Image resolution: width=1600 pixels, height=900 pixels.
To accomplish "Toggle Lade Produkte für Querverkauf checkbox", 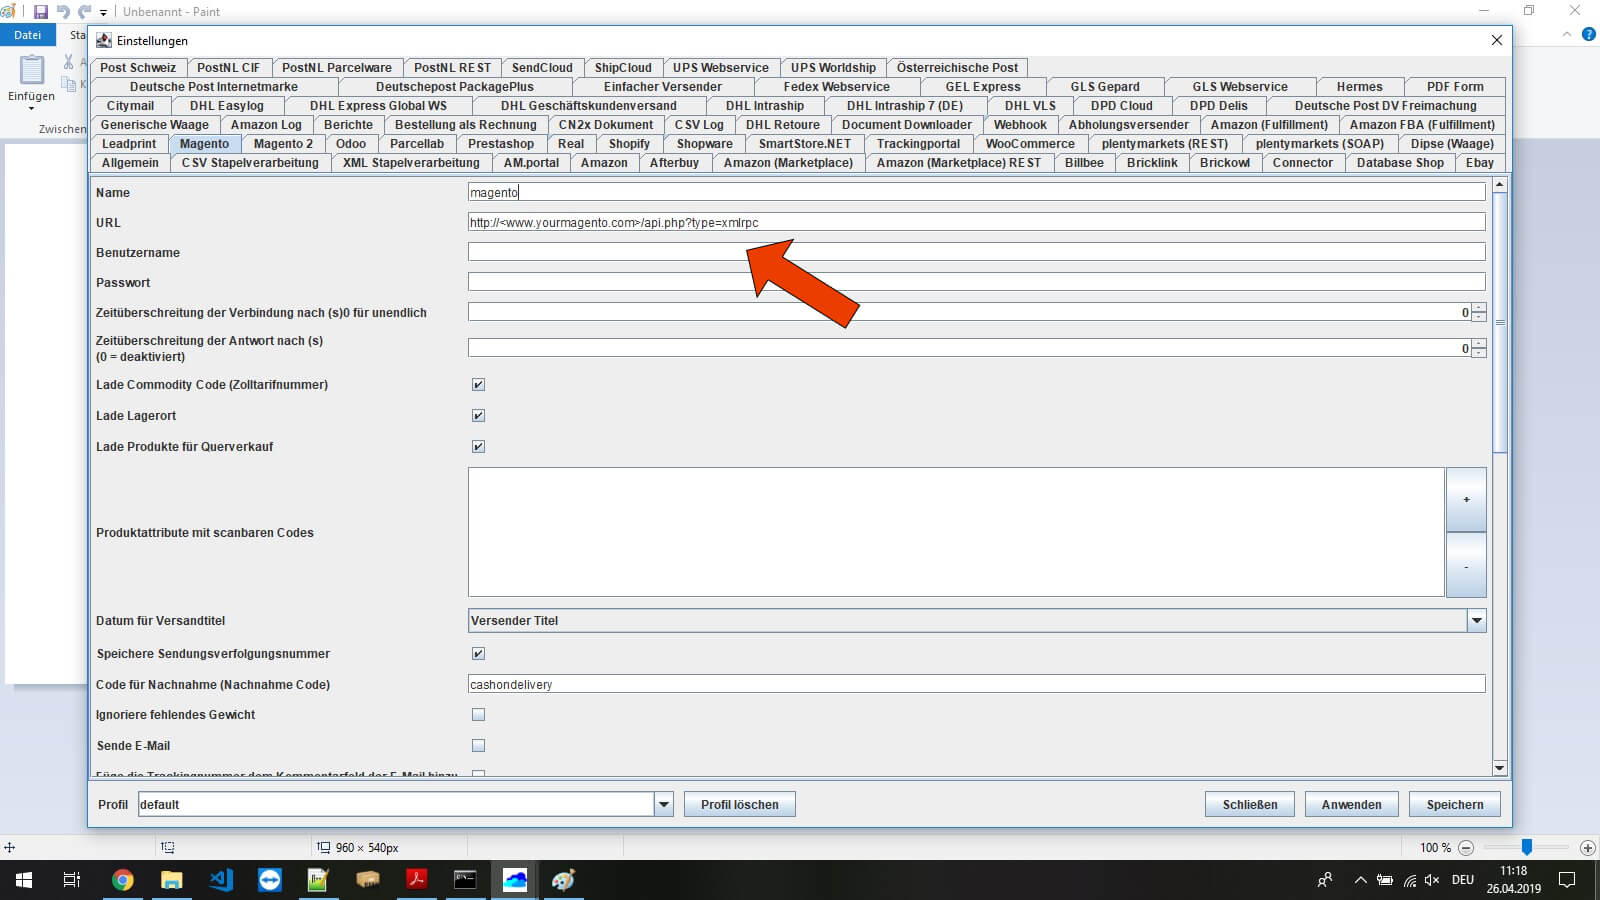I will tap(478, 447).
